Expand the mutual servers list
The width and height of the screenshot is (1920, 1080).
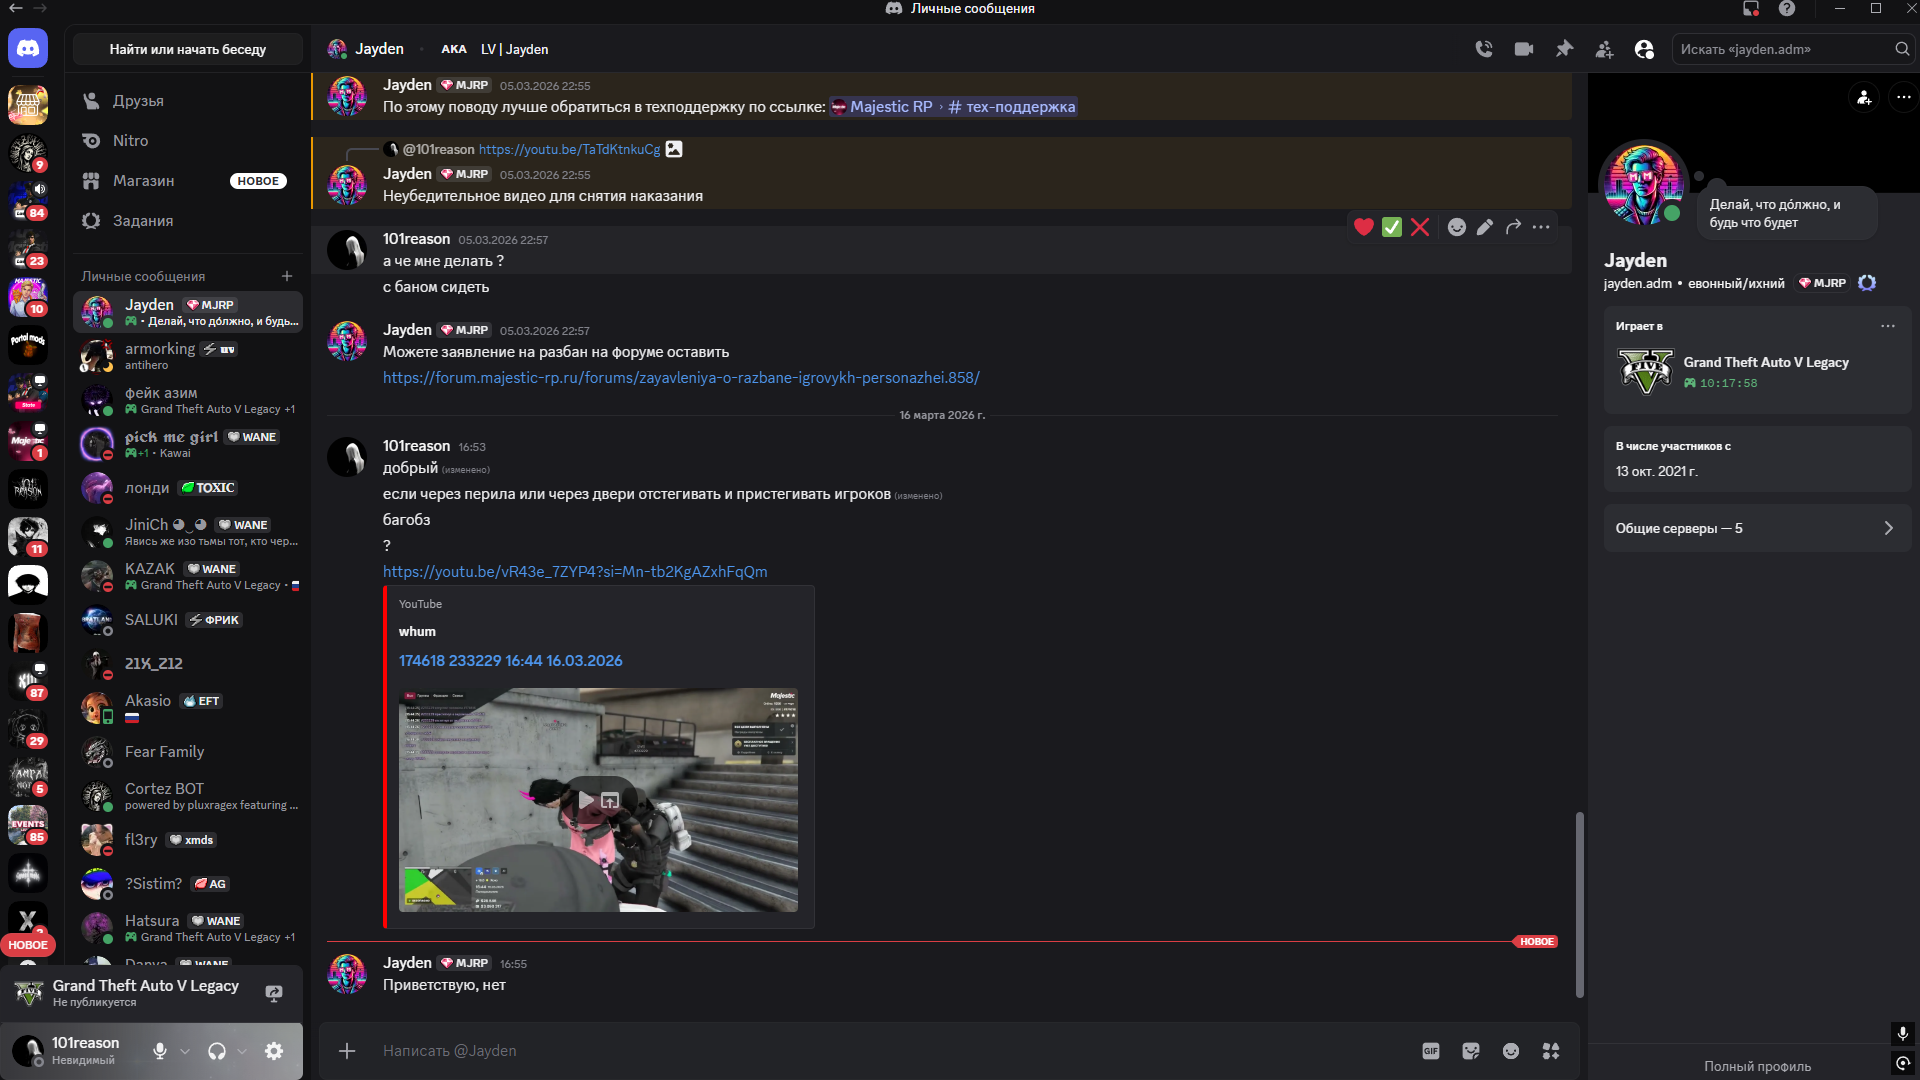point(1756,528)
